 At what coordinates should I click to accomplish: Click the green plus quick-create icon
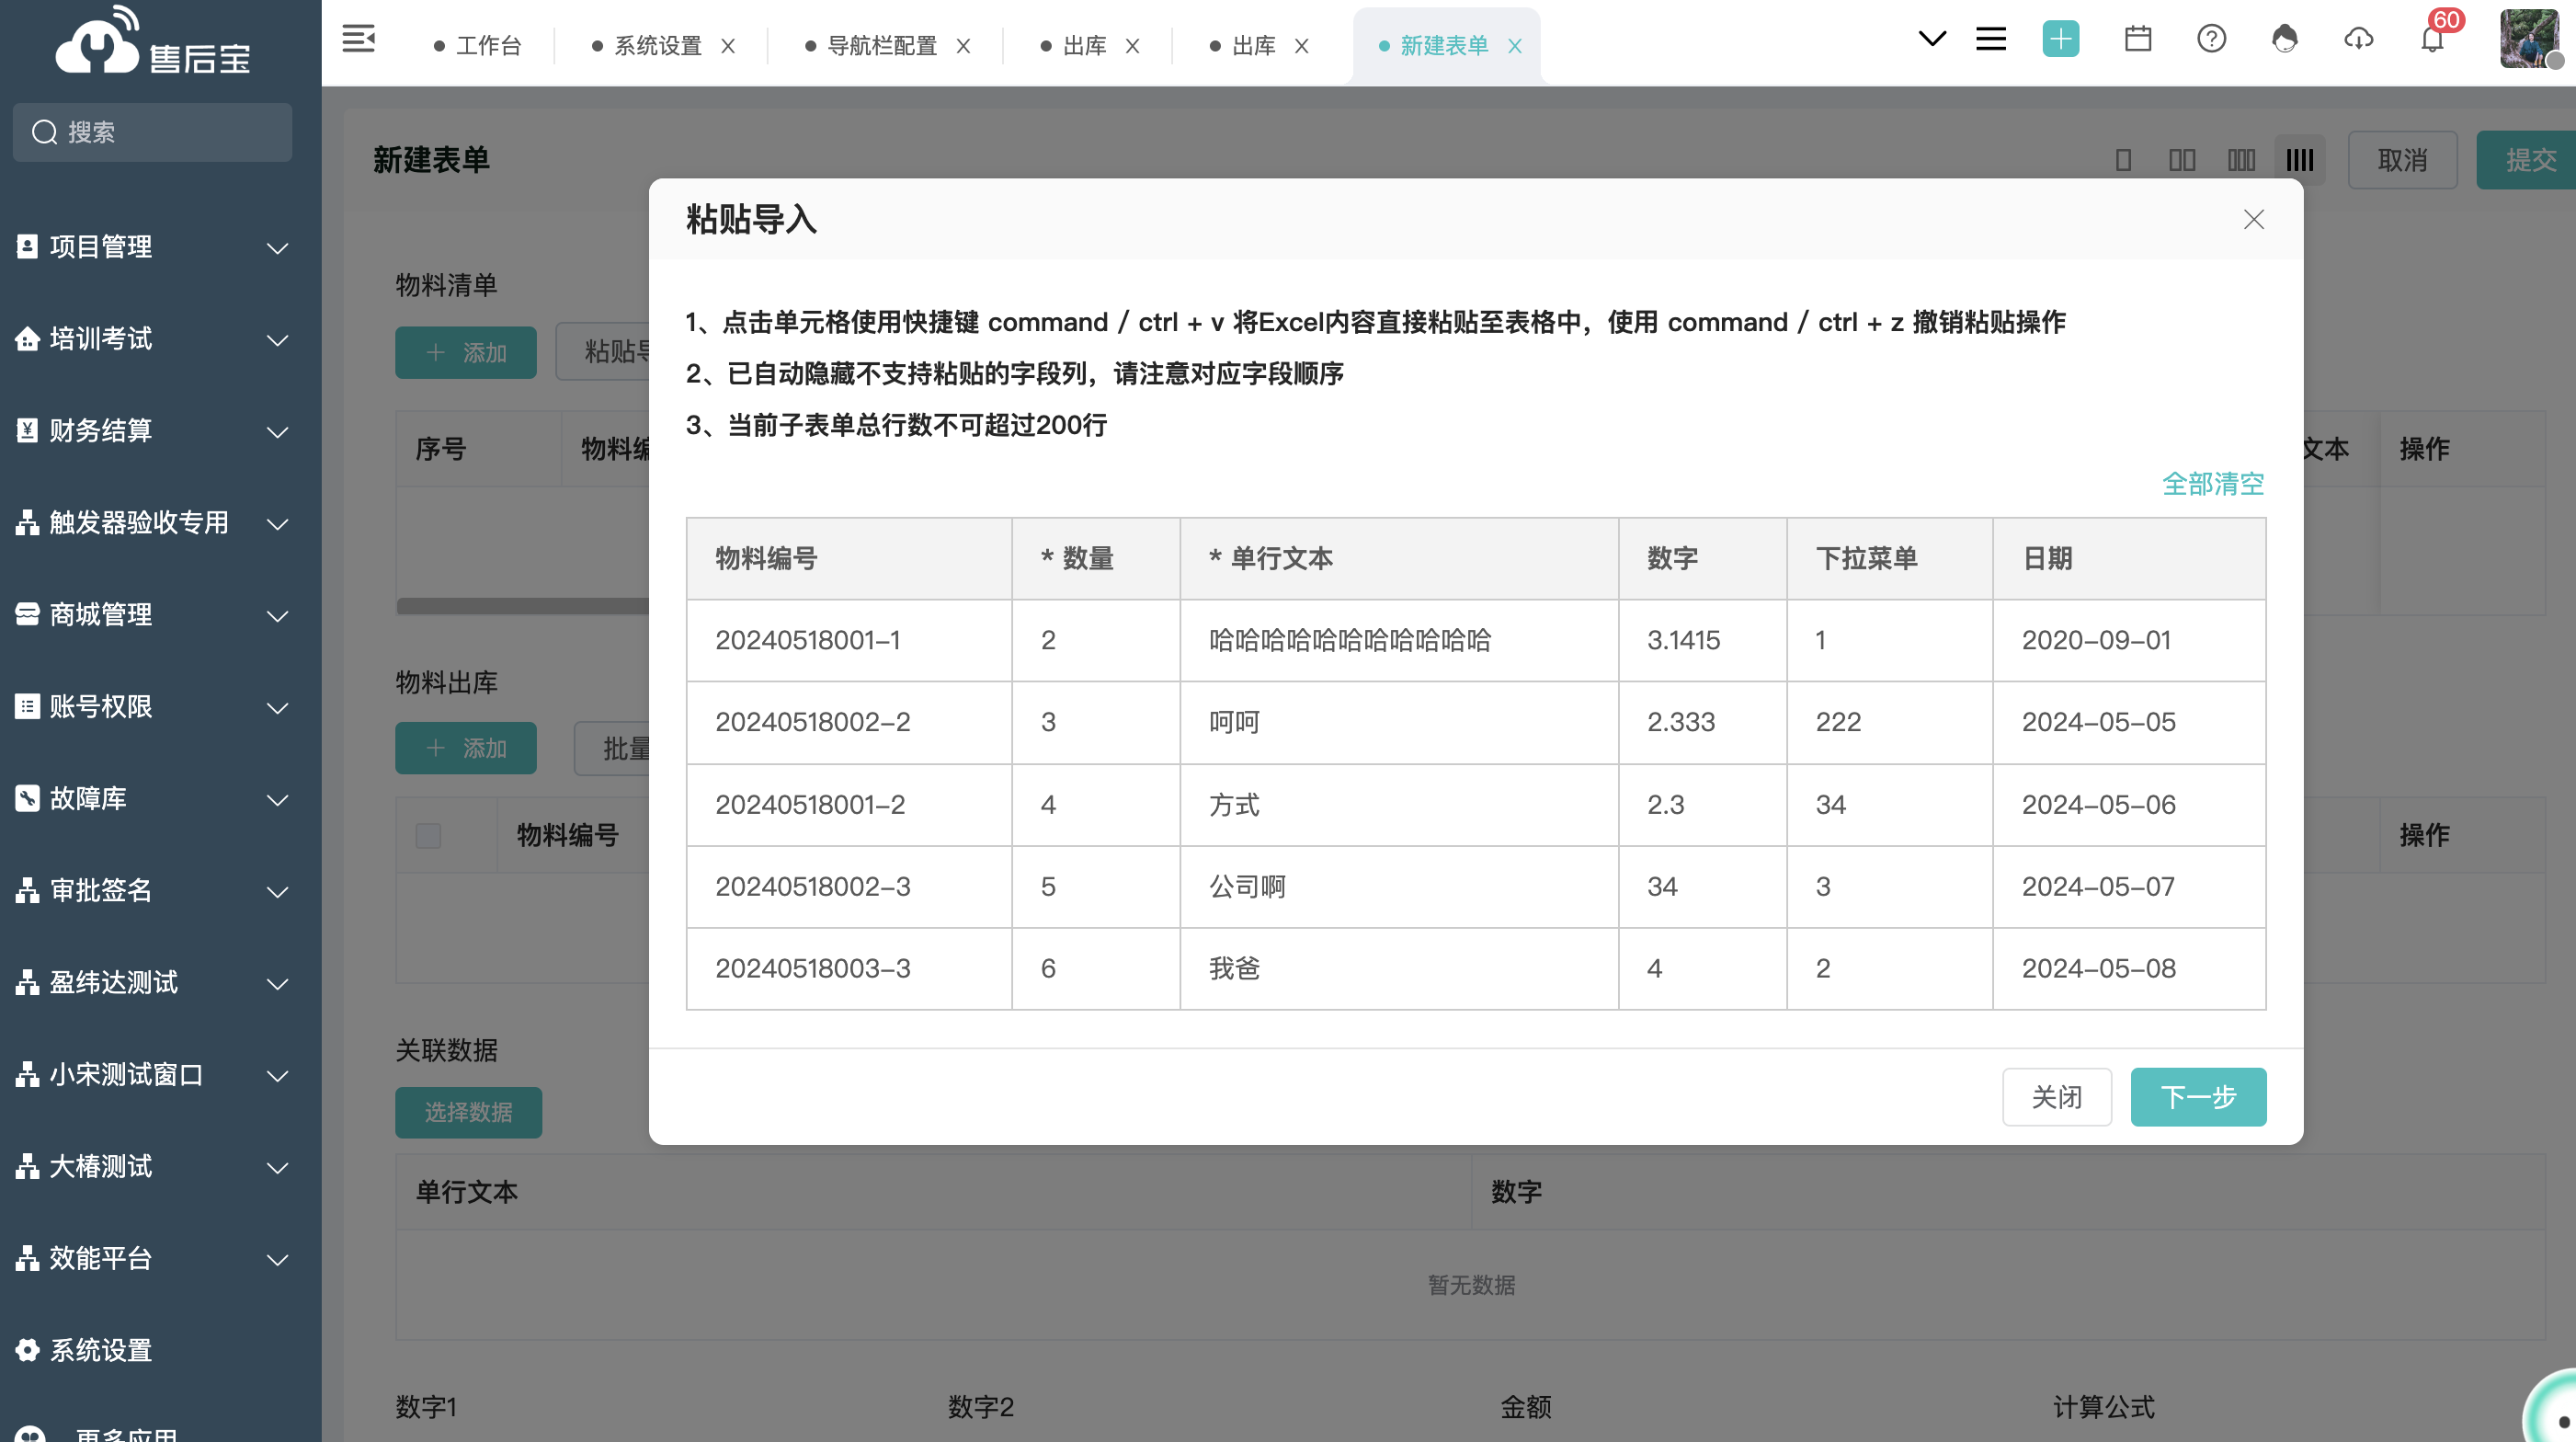coord(2060,40)
